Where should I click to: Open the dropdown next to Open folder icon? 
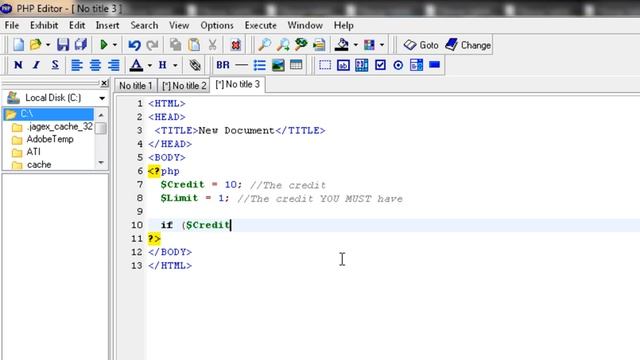coord(48,45)
